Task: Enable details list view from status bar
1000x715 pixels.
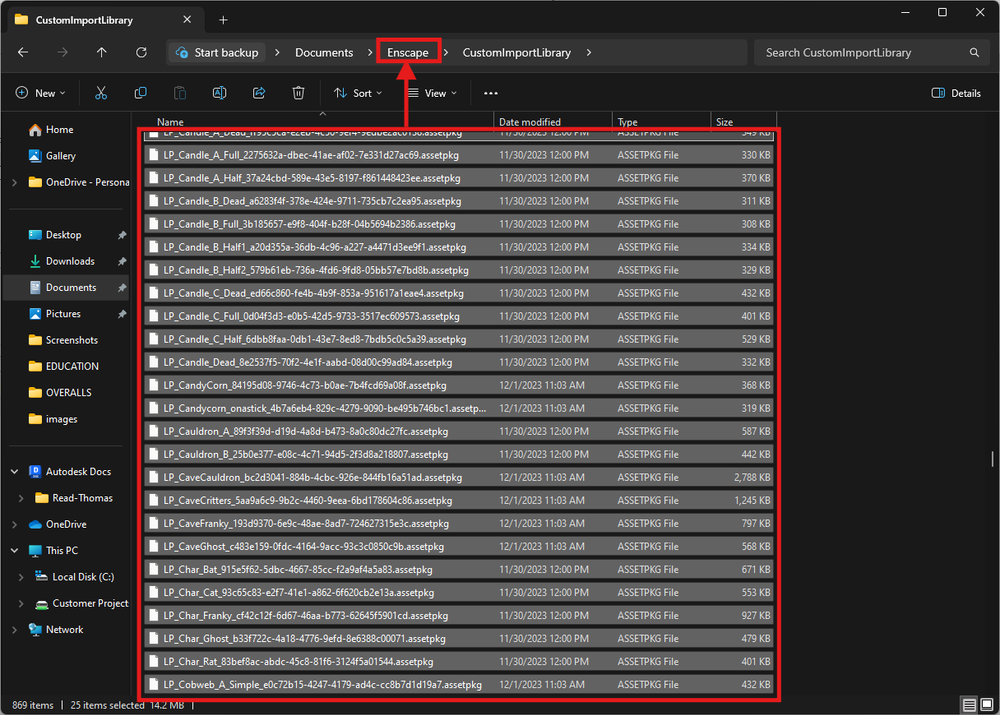Action: (x=969, y=704)
